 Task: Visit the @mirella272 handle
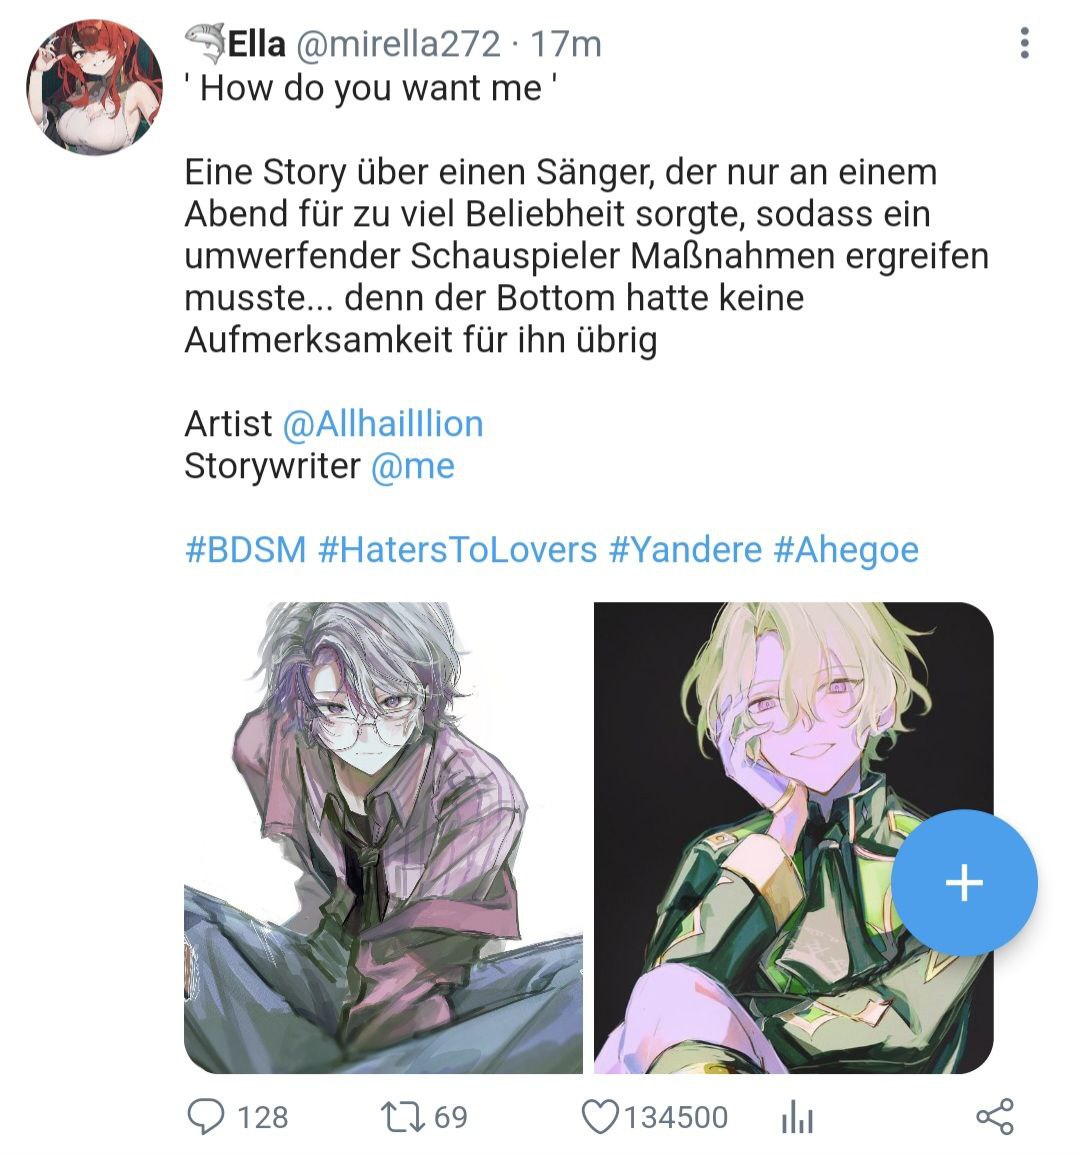398,44
